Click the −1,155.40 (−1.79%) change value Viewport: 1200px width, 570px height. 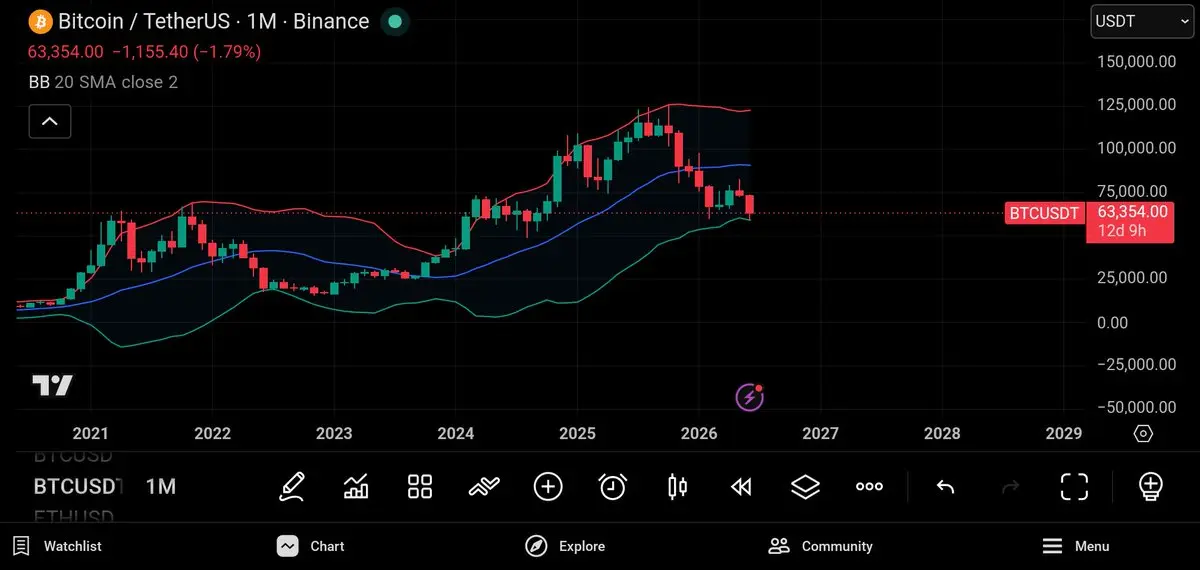tap(186, 52)
